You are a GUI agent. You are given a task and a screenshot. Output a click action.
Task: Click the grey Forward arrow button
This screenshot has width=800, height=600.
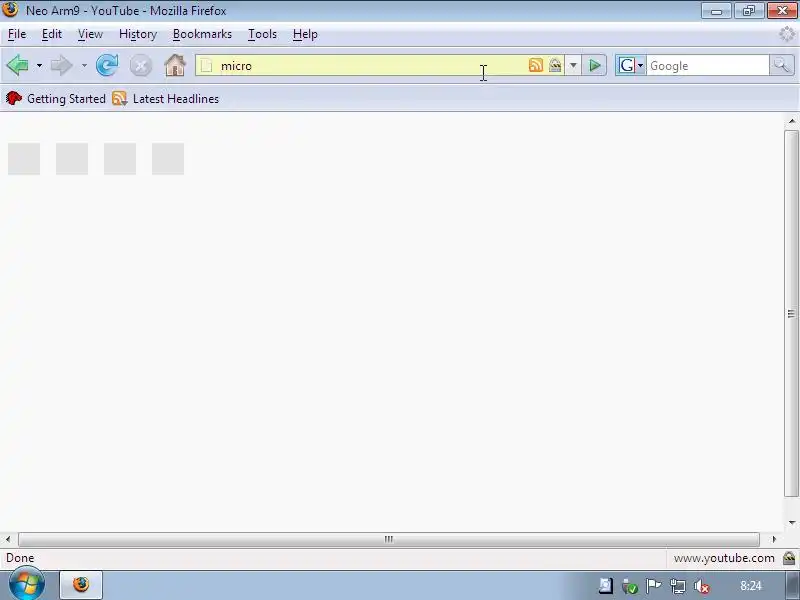(x=62, y=66)
